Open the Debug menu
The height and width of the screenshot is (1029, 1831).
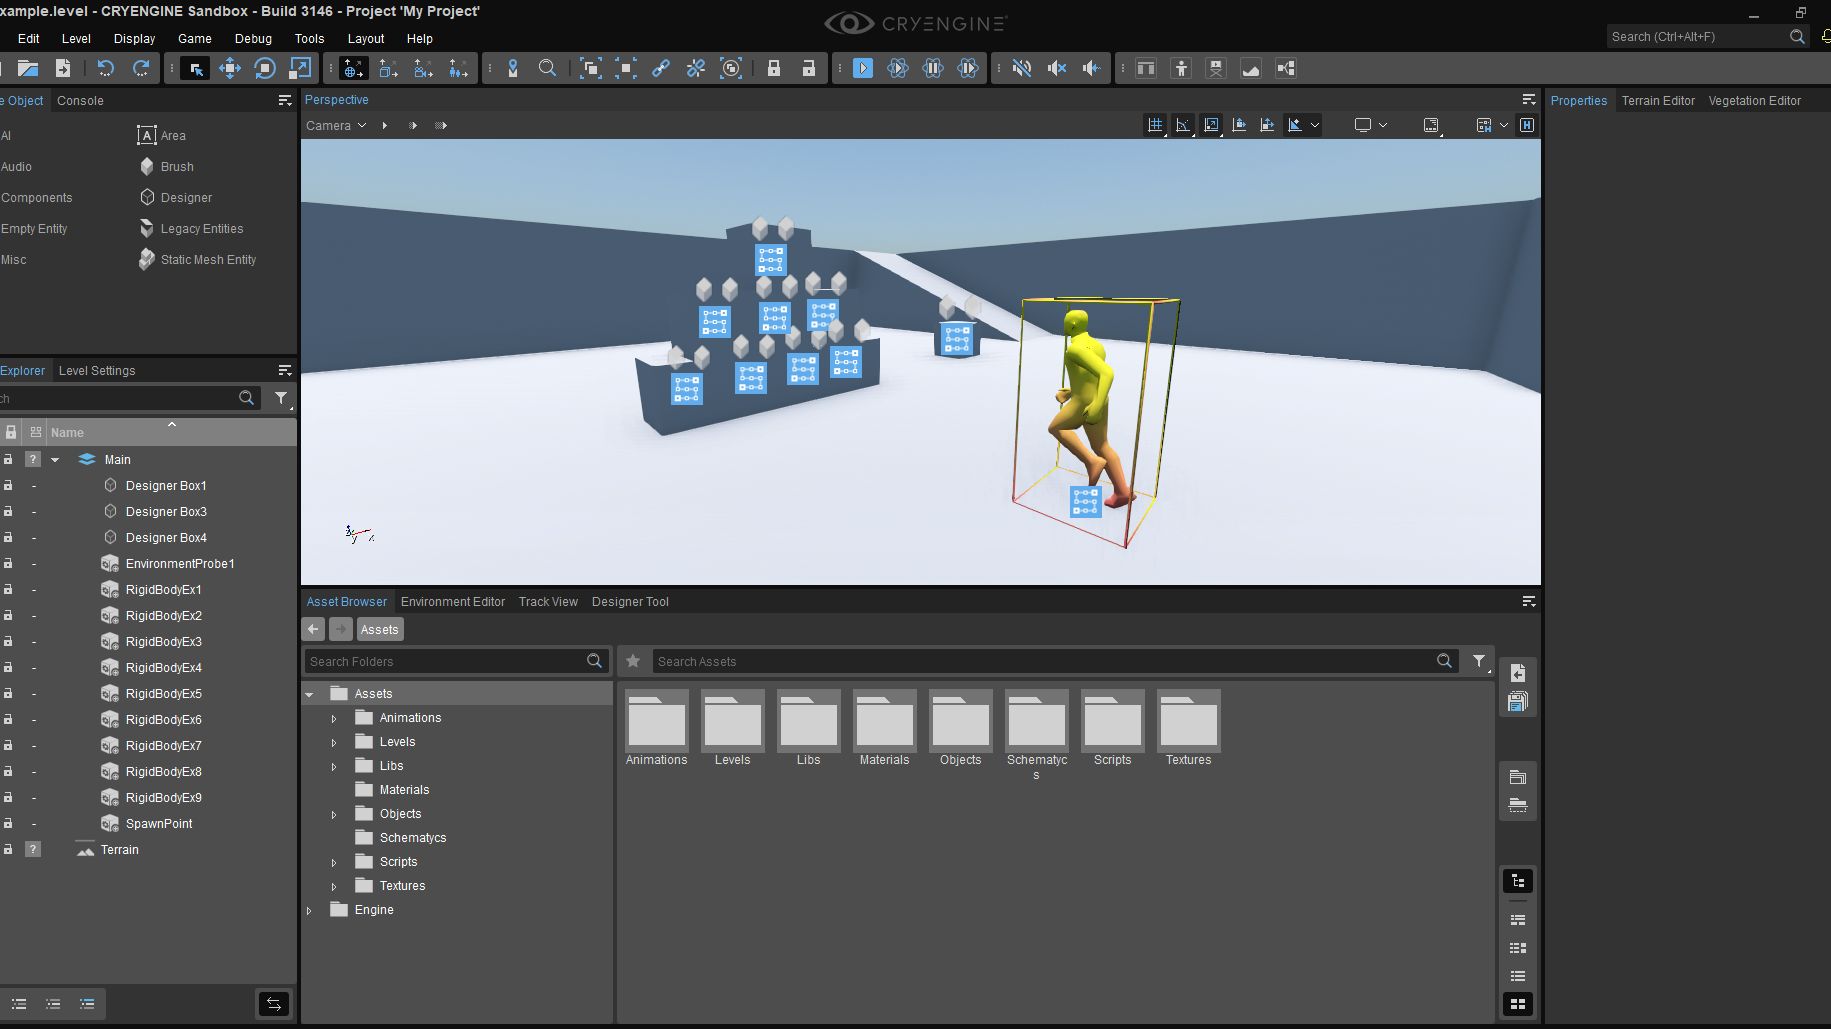pyautogui.click(x=253, y=38)
